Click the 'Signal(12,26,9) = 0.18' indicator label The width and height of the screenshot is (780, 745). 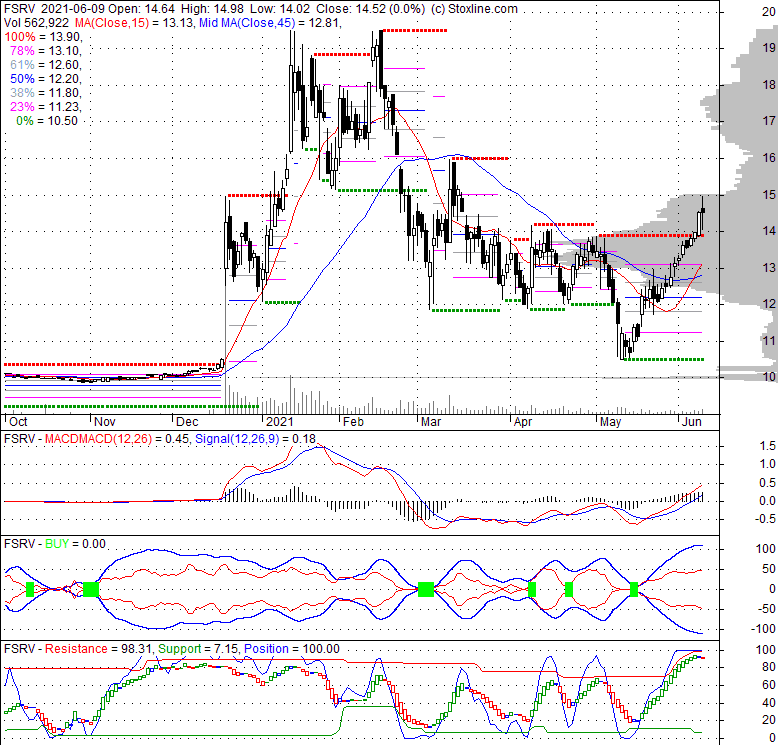click(x=255, y=439)
